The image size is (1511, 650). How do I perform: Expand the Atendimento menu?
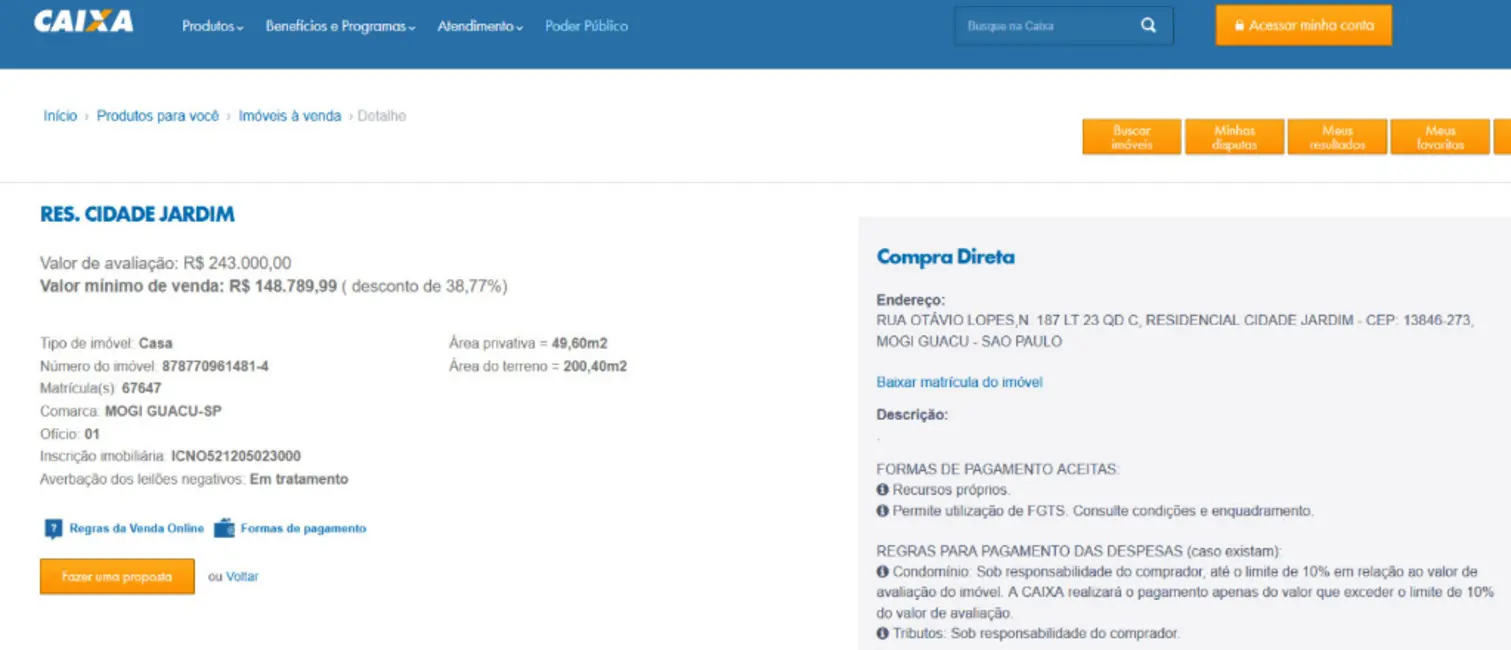point(480,26)
